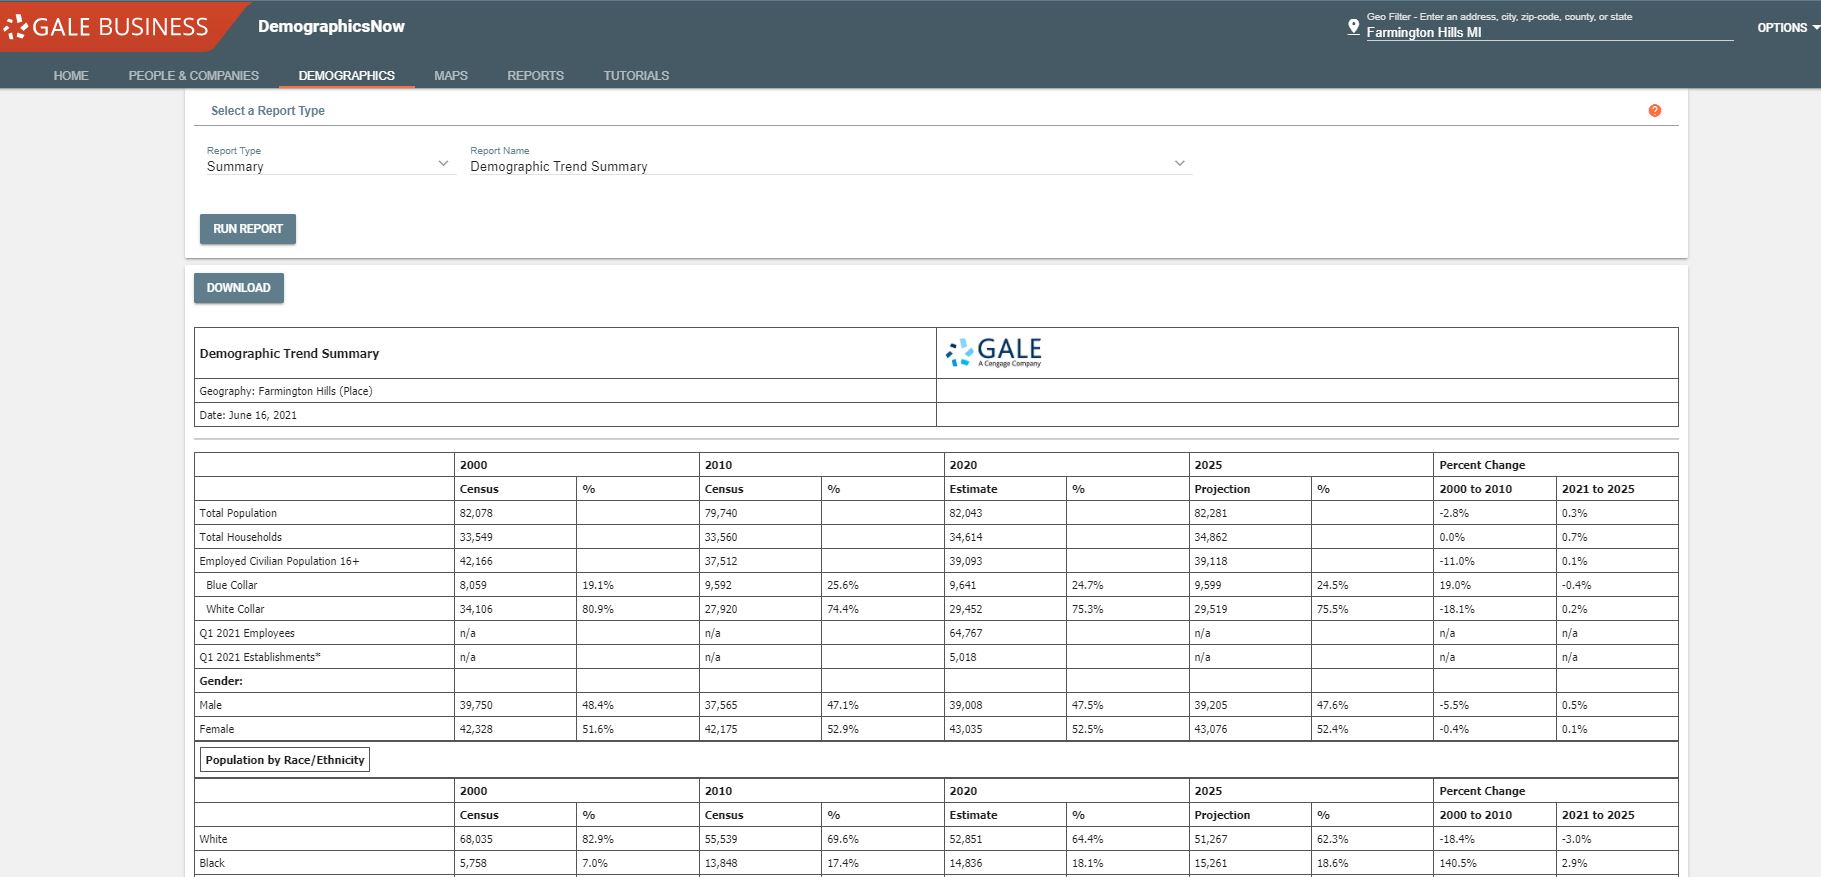Image resolution: width=1821 pixels, height=877 pixels.
Task: Click the Population by Race/Ethnicity heading
Action: pyautogui.click(x=285, y=760)
